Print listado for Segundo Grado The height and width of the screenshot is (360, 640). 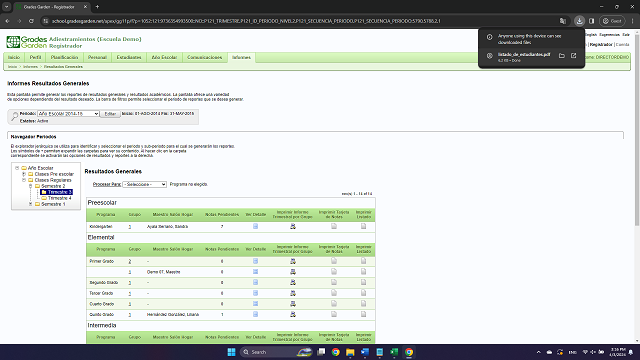[363, 282]
